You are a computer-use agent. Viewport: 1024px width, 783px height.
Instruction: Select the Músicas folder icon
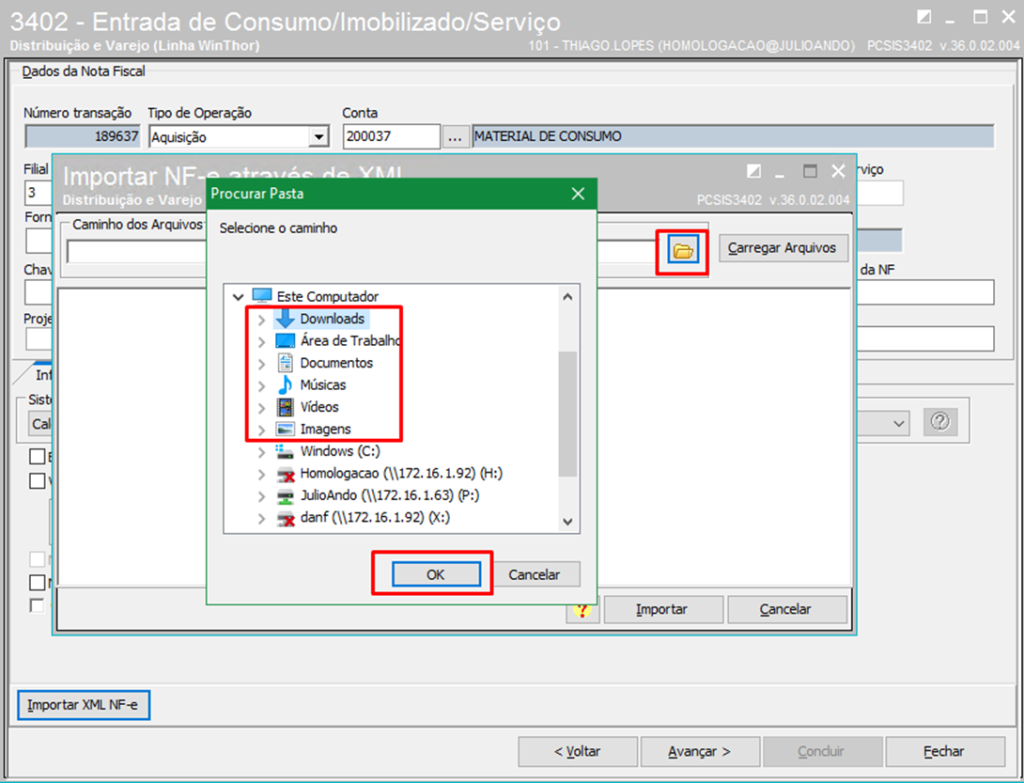(x=285, y=385)
